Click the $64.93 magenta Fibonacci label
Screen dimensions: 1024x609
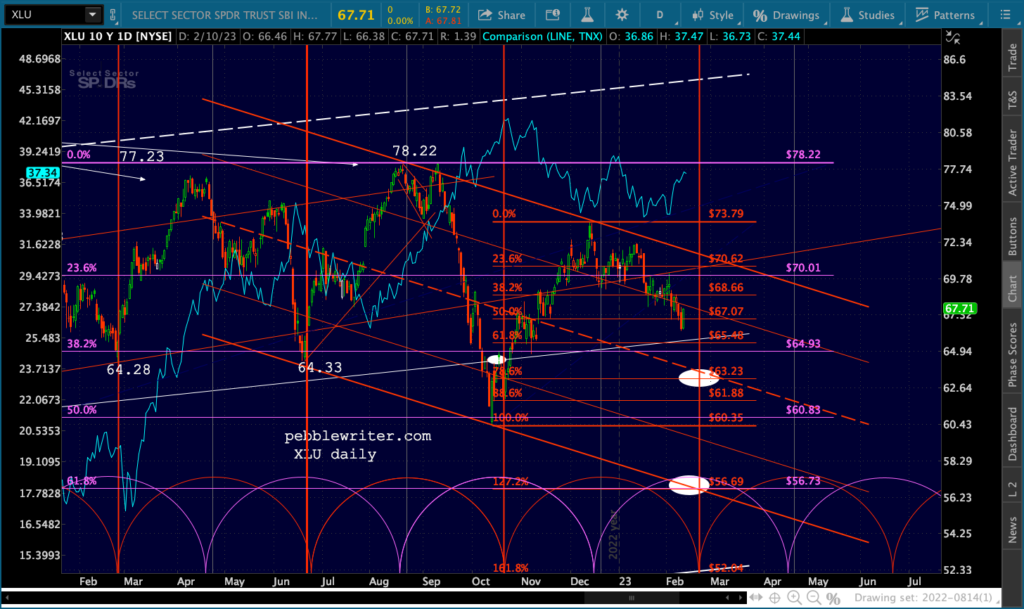point(803,343)
